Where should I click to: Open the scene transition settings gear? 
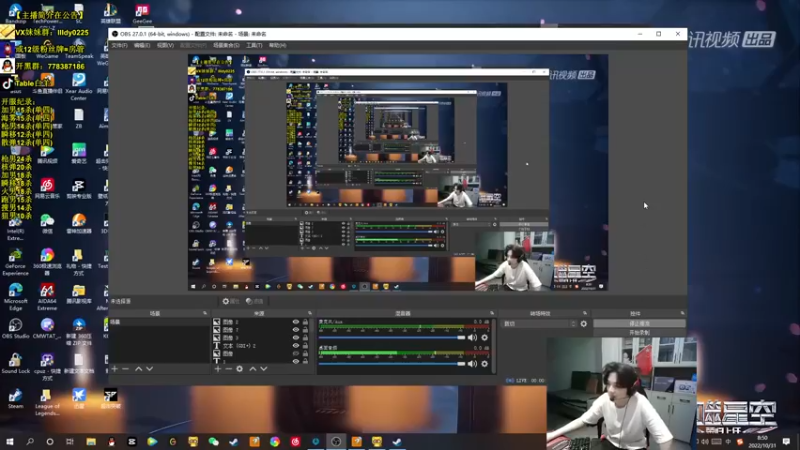point(584,323)
